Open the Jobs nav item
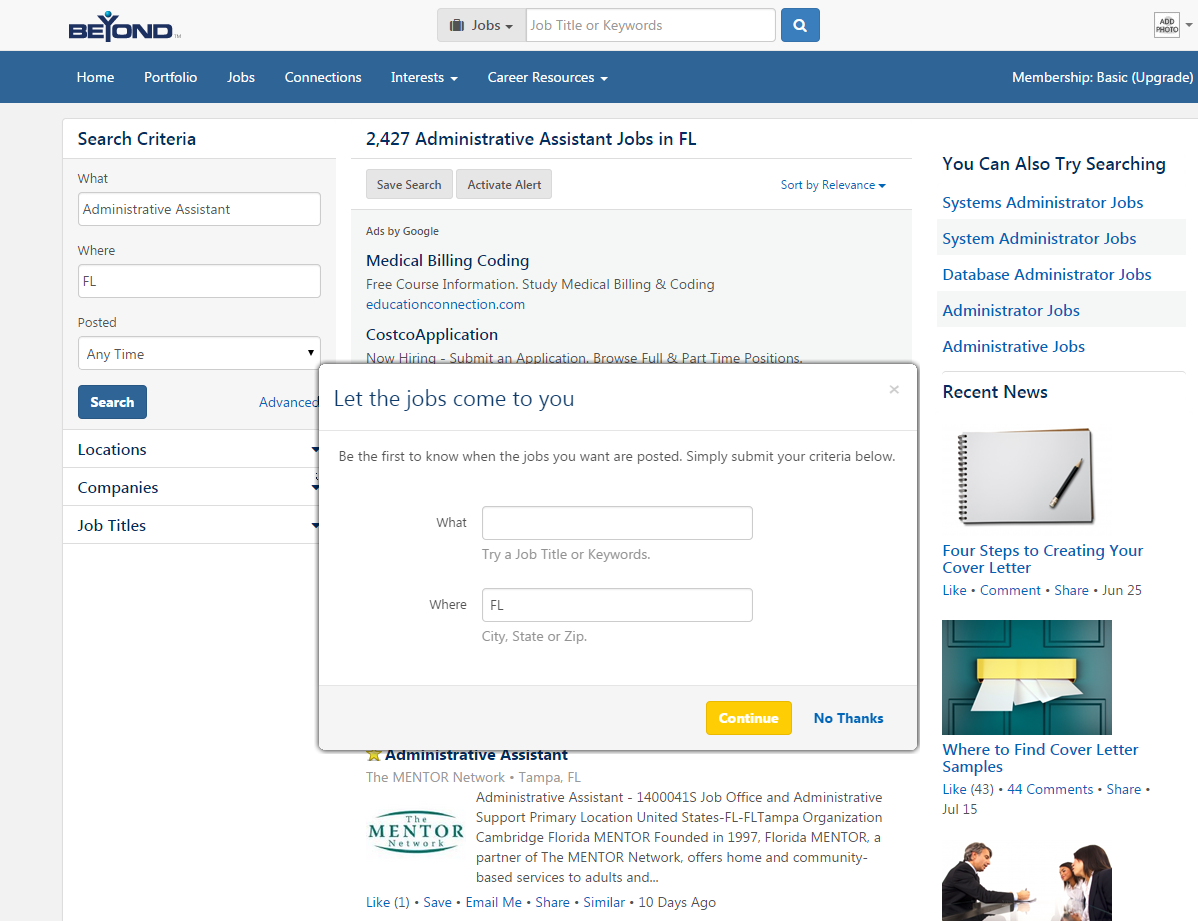The width and height of the screenshot is (1198, 921). (241, 77)
